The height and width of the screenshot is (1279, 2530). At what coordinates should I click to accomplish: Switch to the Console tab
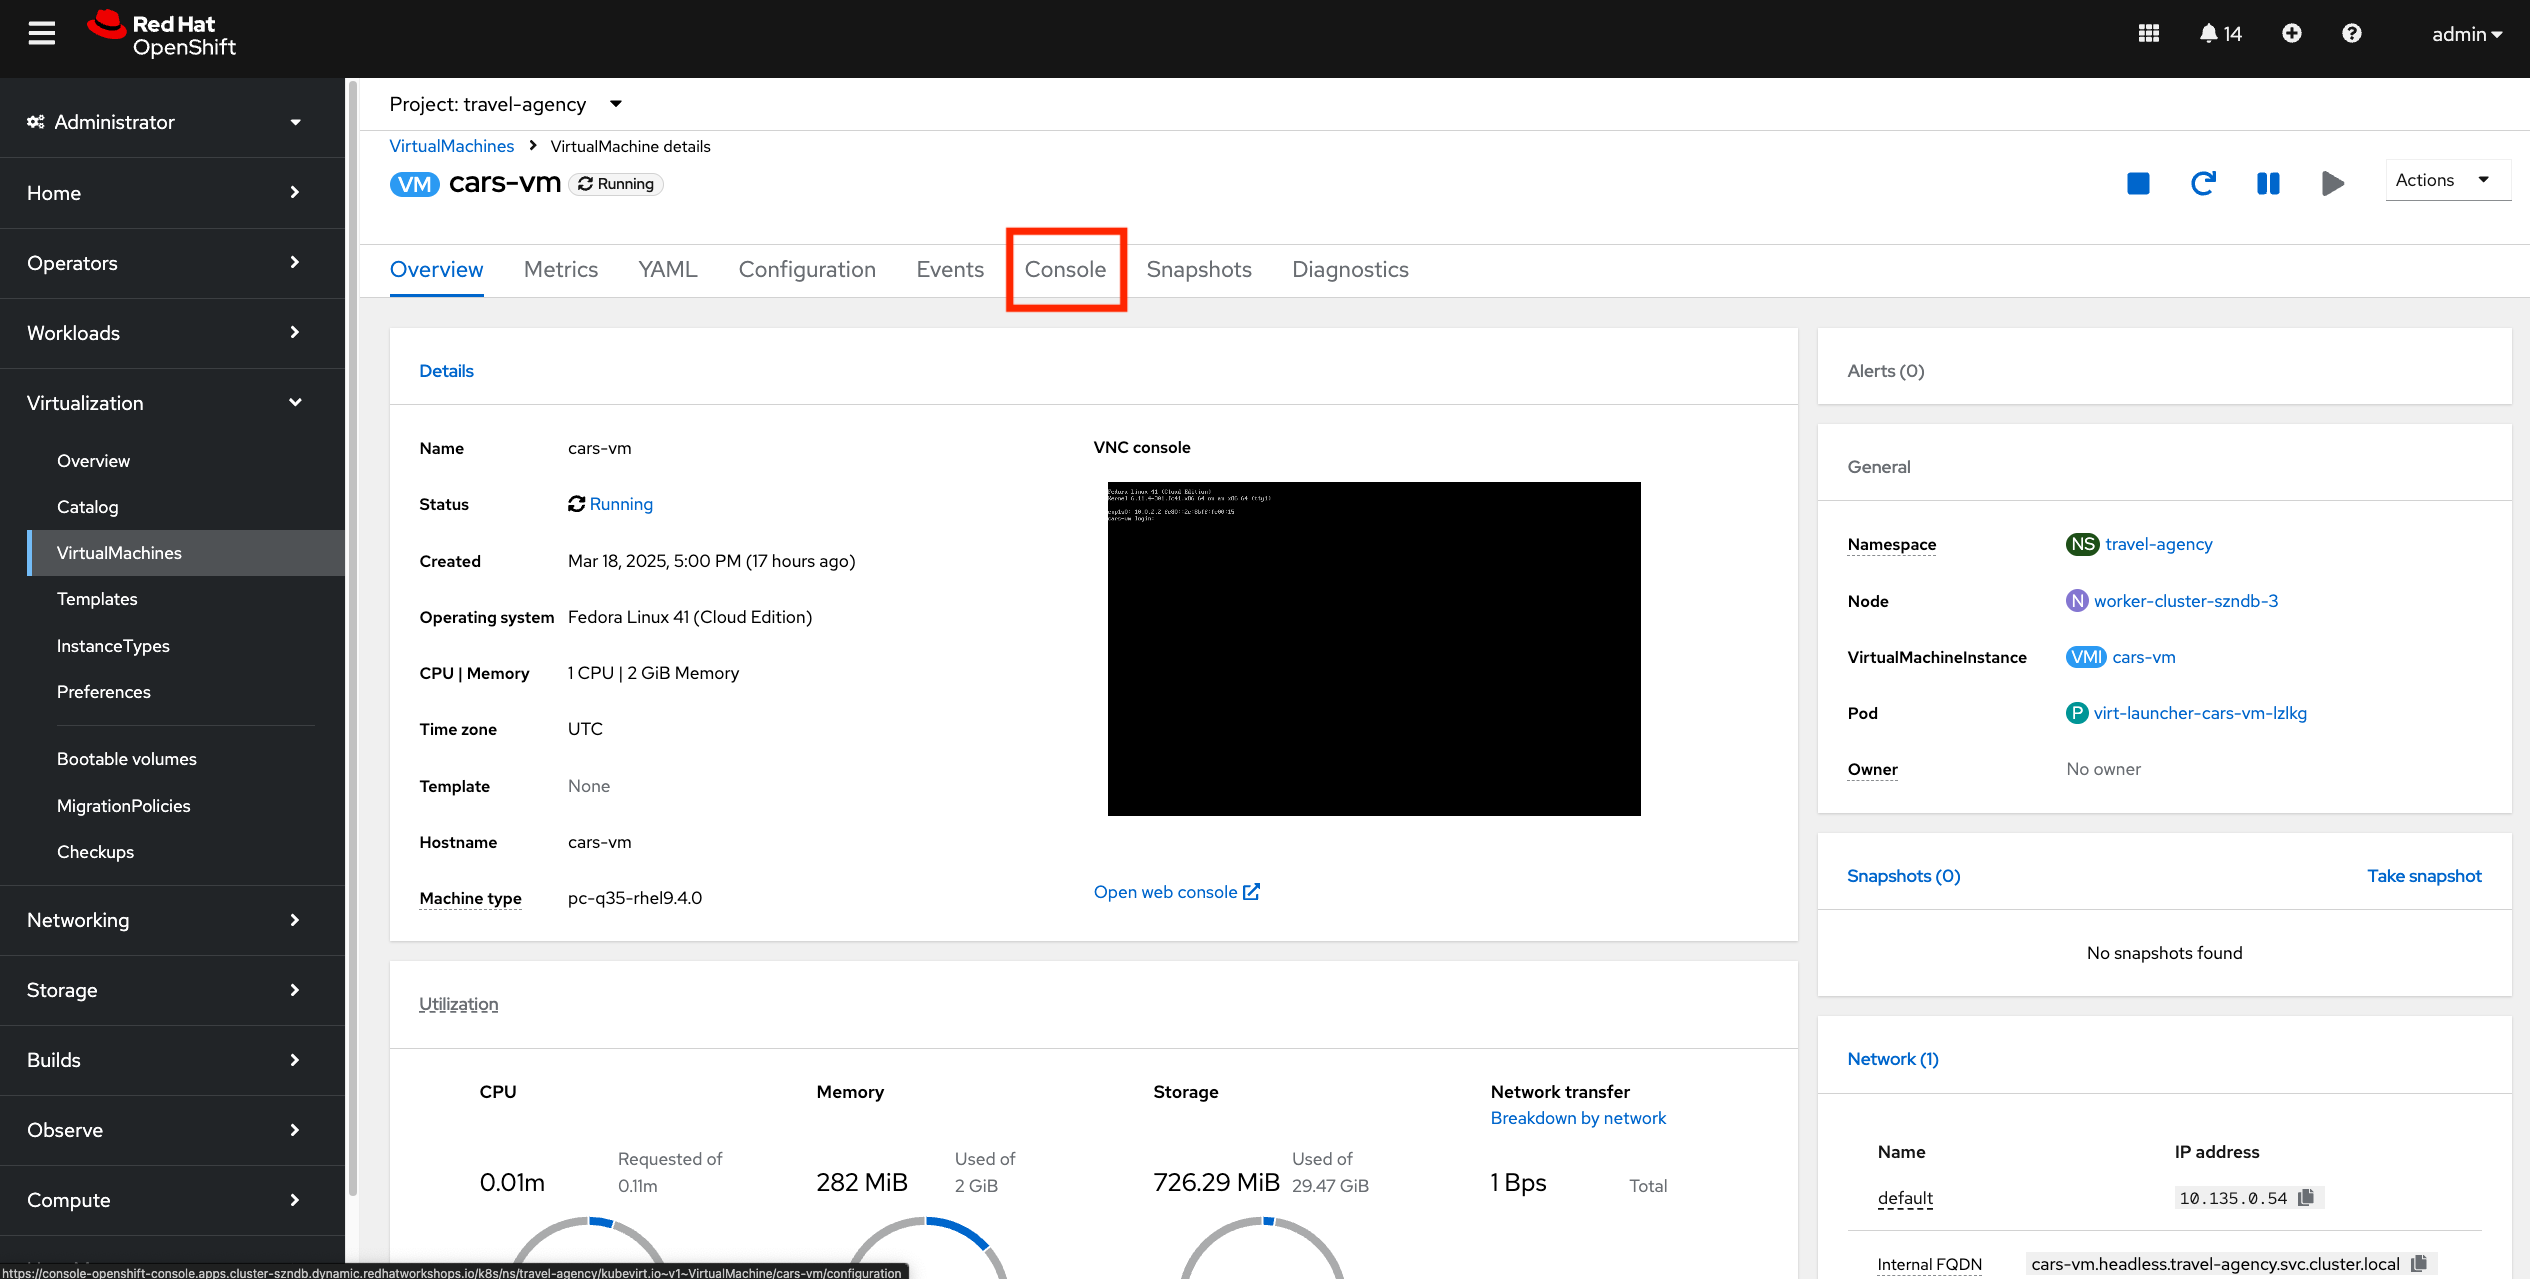tap(1065, 269)
